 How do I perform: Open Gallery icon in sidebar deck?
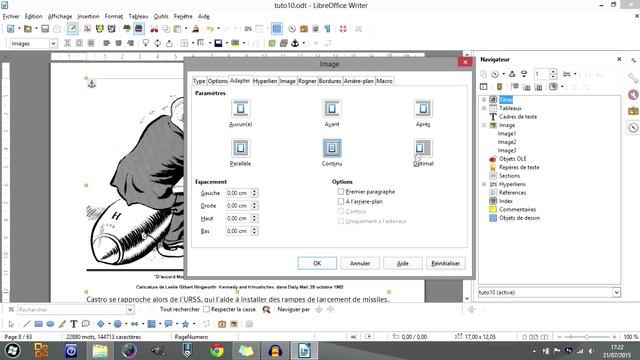coord(633,111)
